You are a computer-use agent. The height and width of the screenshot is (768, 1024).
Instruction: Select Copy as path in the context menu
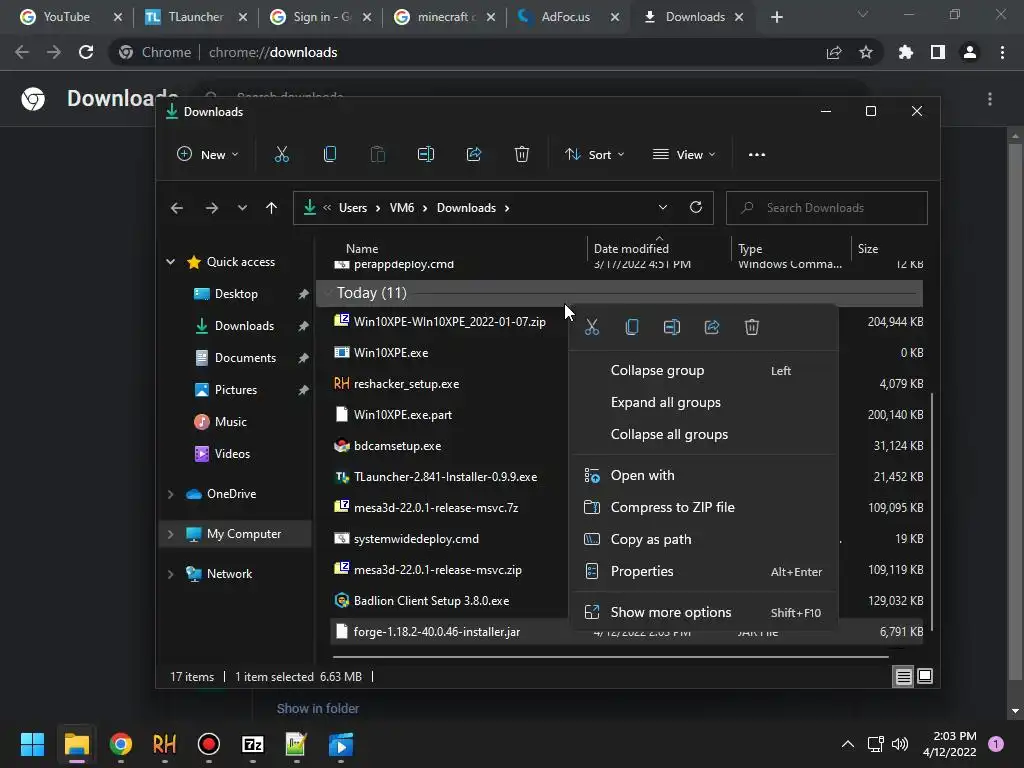pos(703,539)
